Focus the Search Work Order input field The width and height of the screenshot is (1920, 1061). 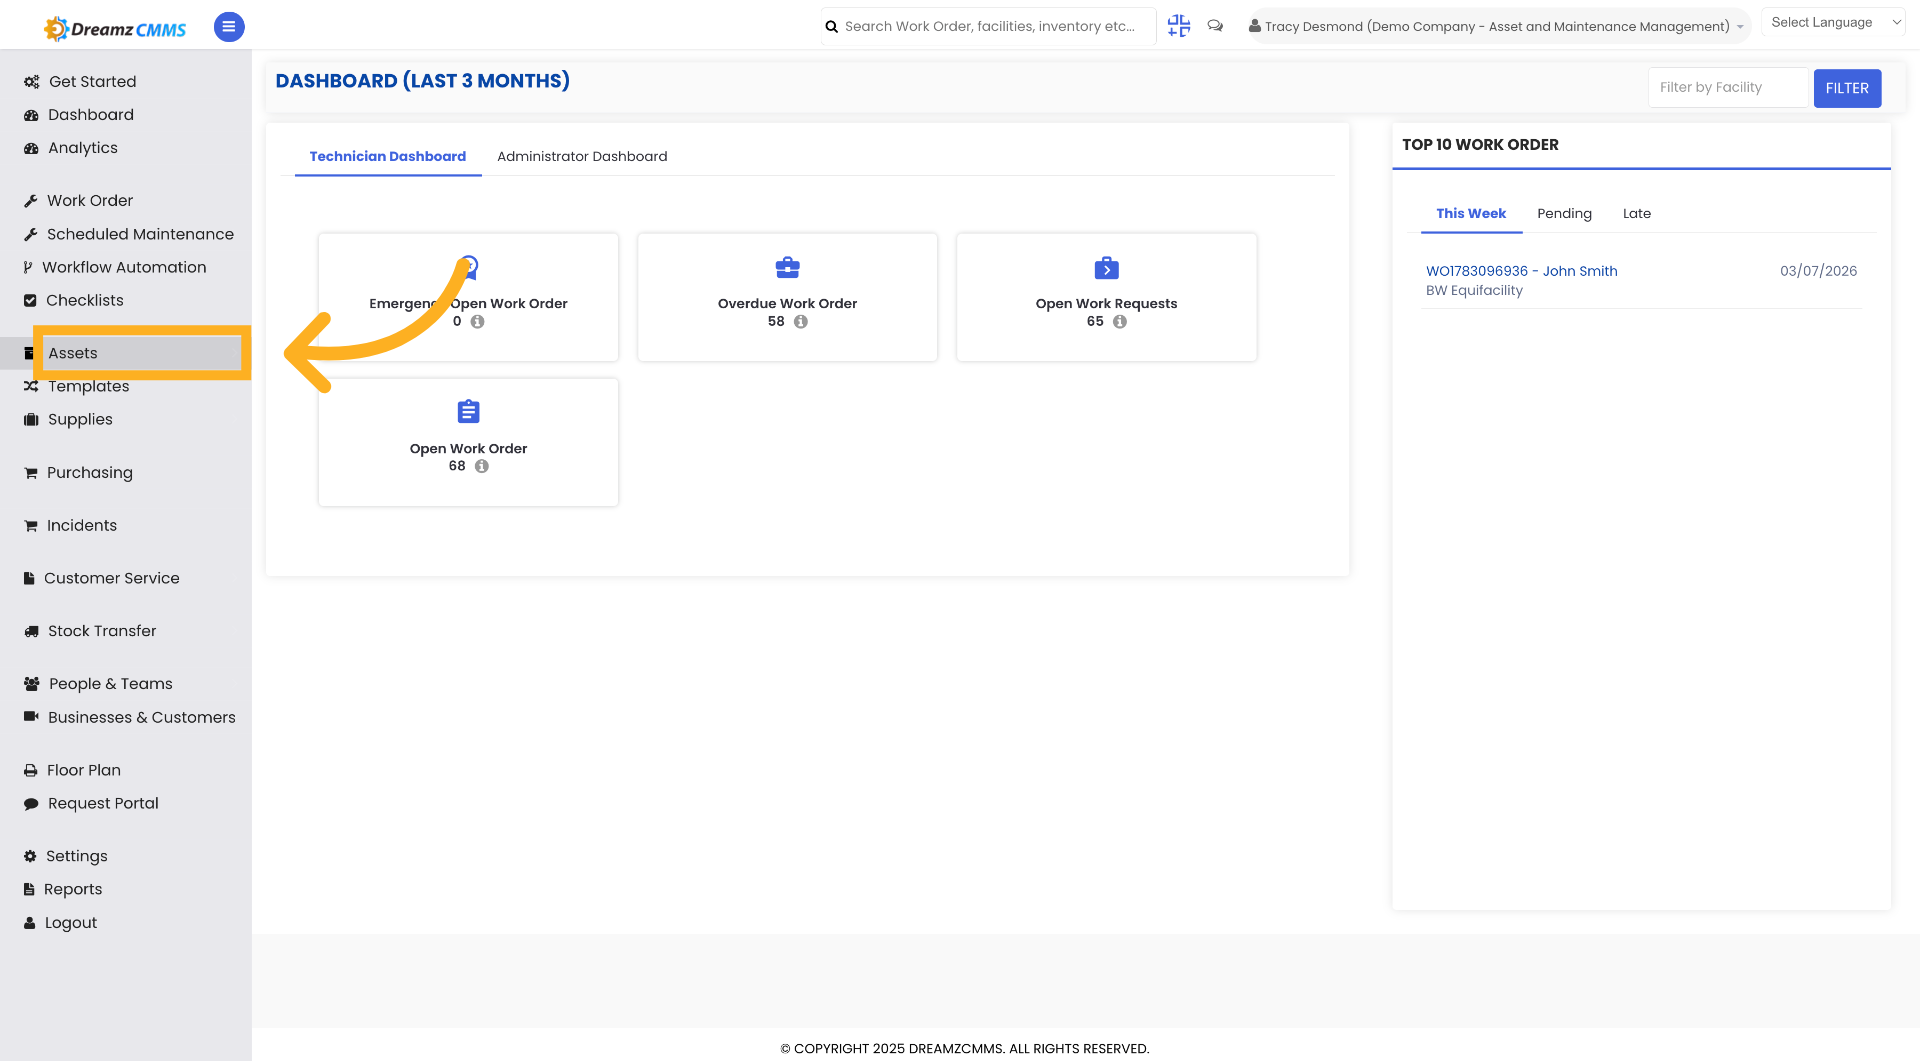click(990, 26)
